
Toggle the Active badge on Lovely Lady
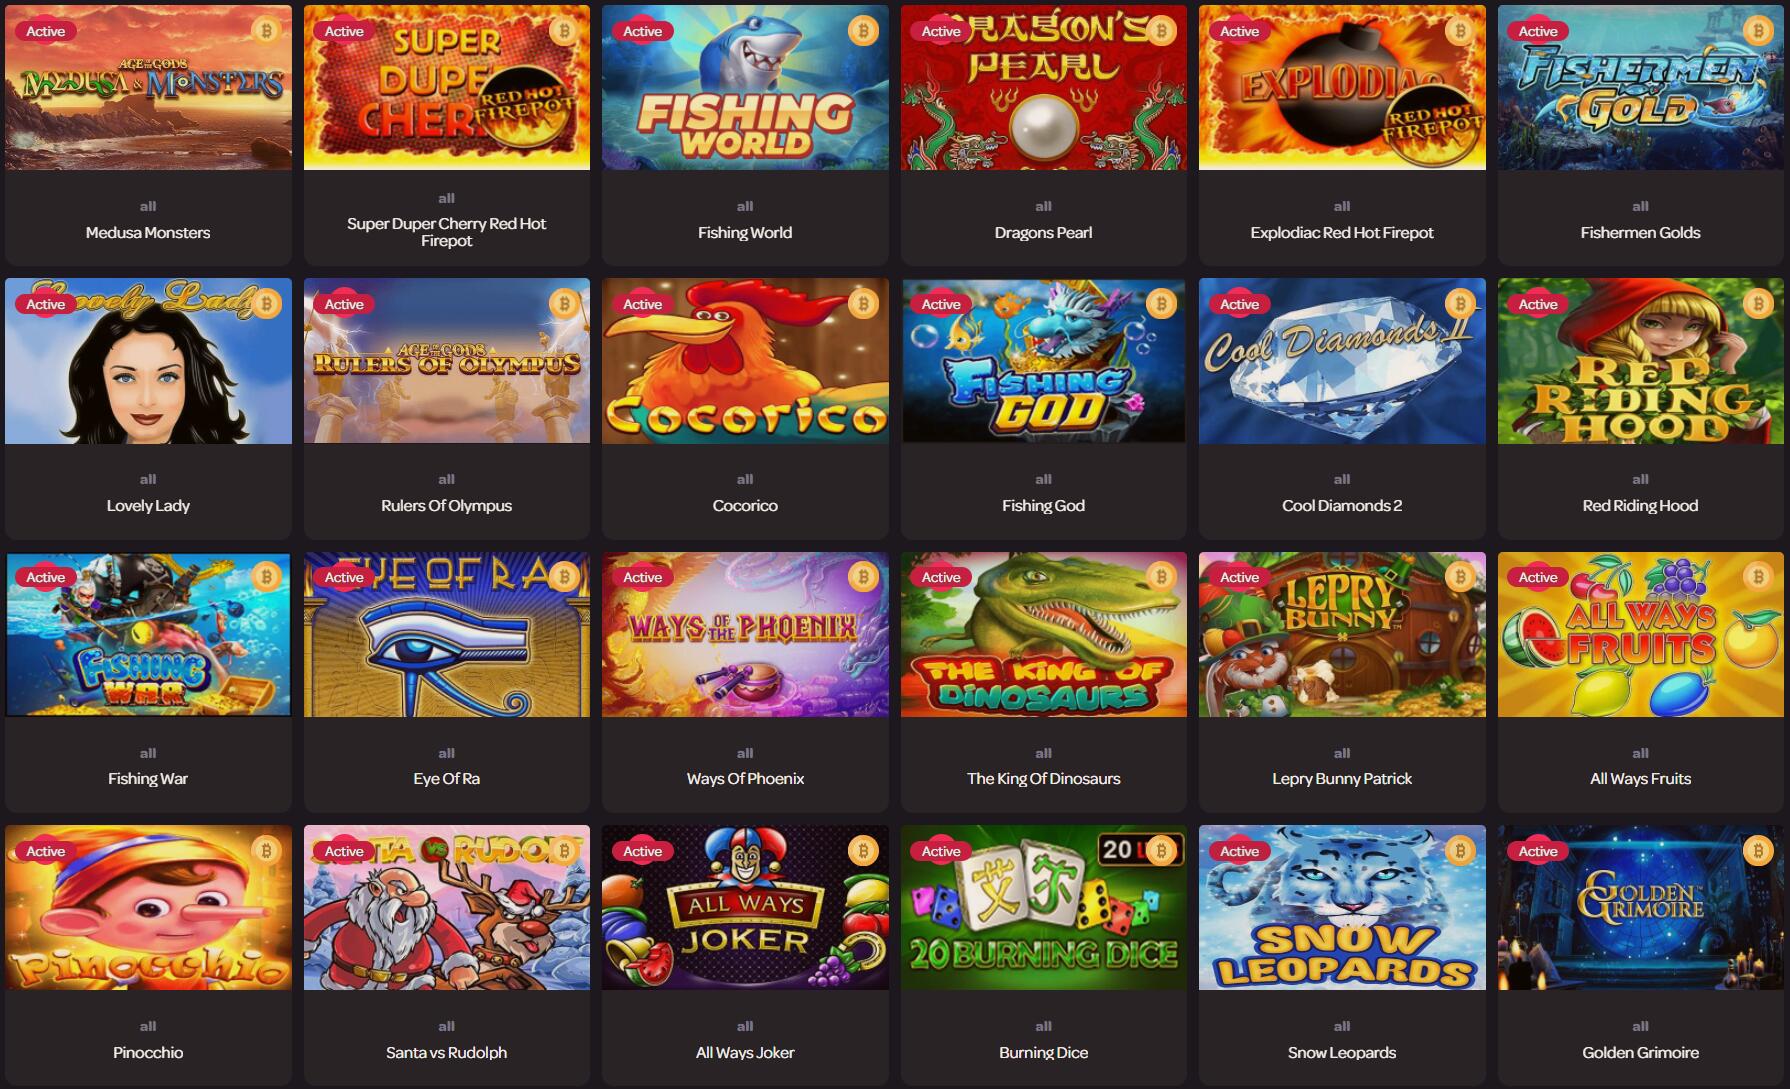[x=46, y=304]
